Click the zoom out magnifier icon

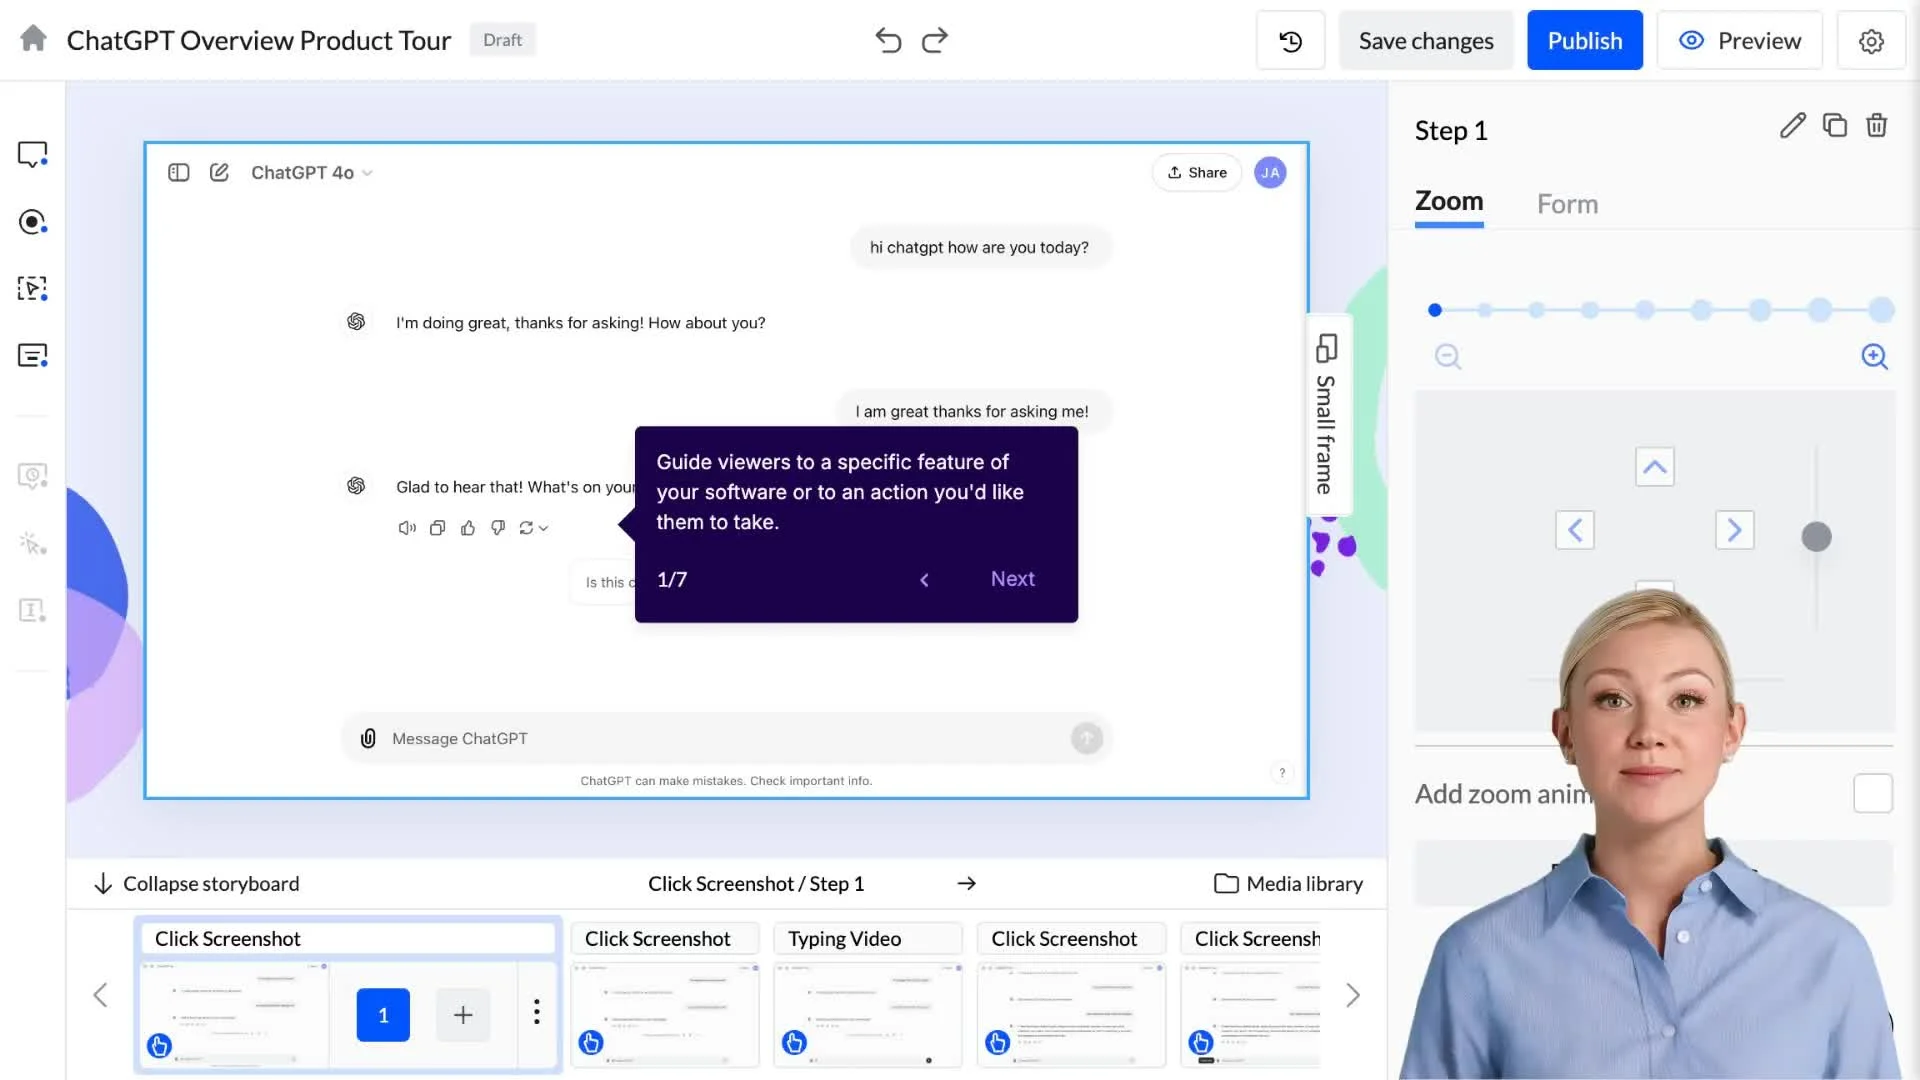1448,357
